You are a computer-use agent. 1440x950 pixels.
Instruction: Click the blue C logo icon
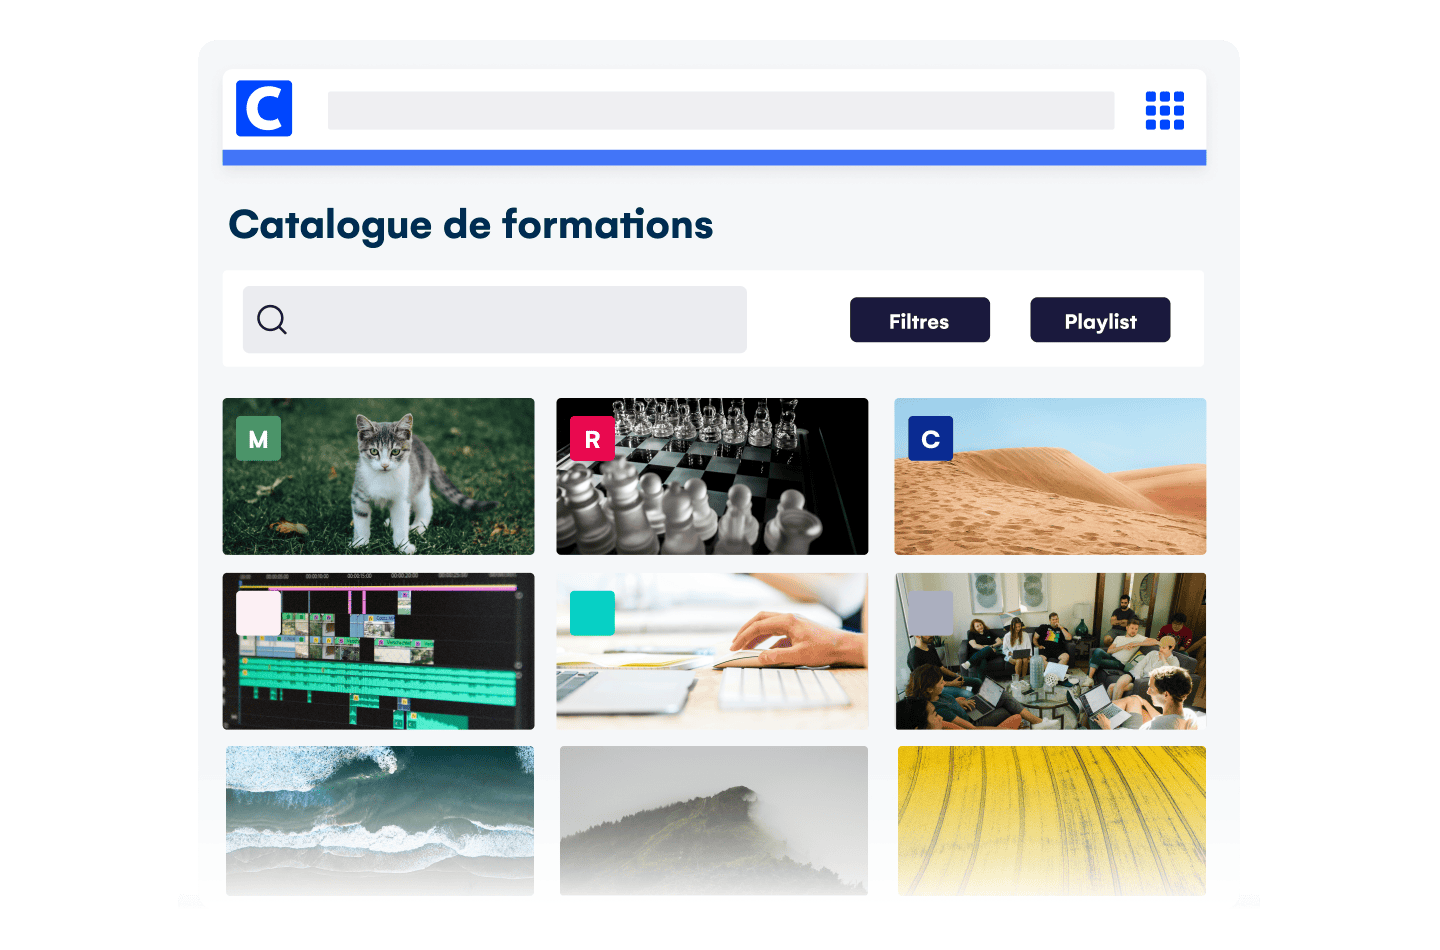coord(264,108)
